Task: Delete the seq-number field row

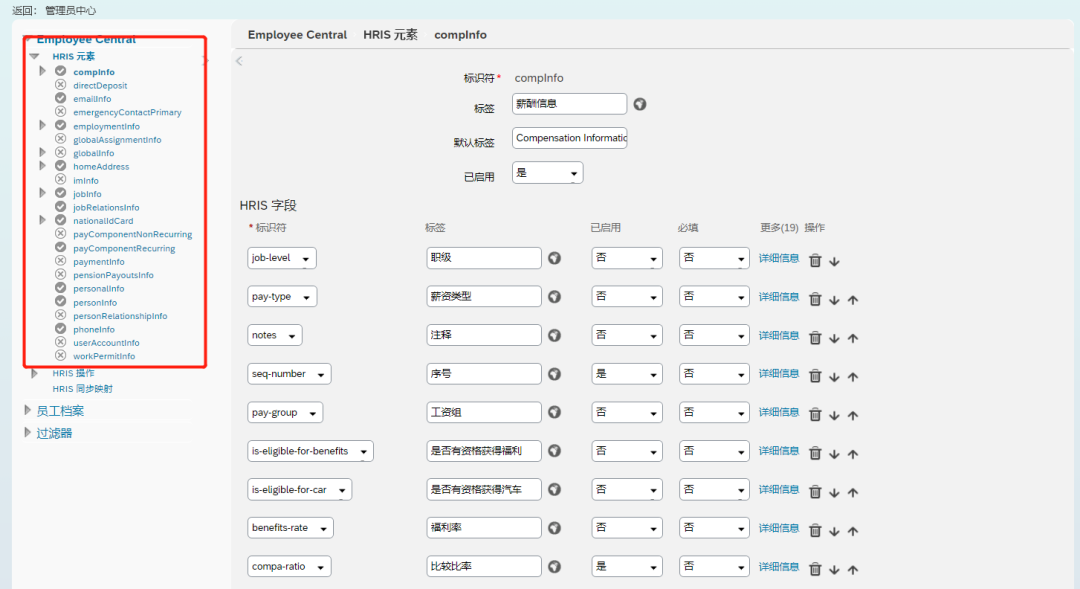Action: pyautogui.click(x=815, y=376)
